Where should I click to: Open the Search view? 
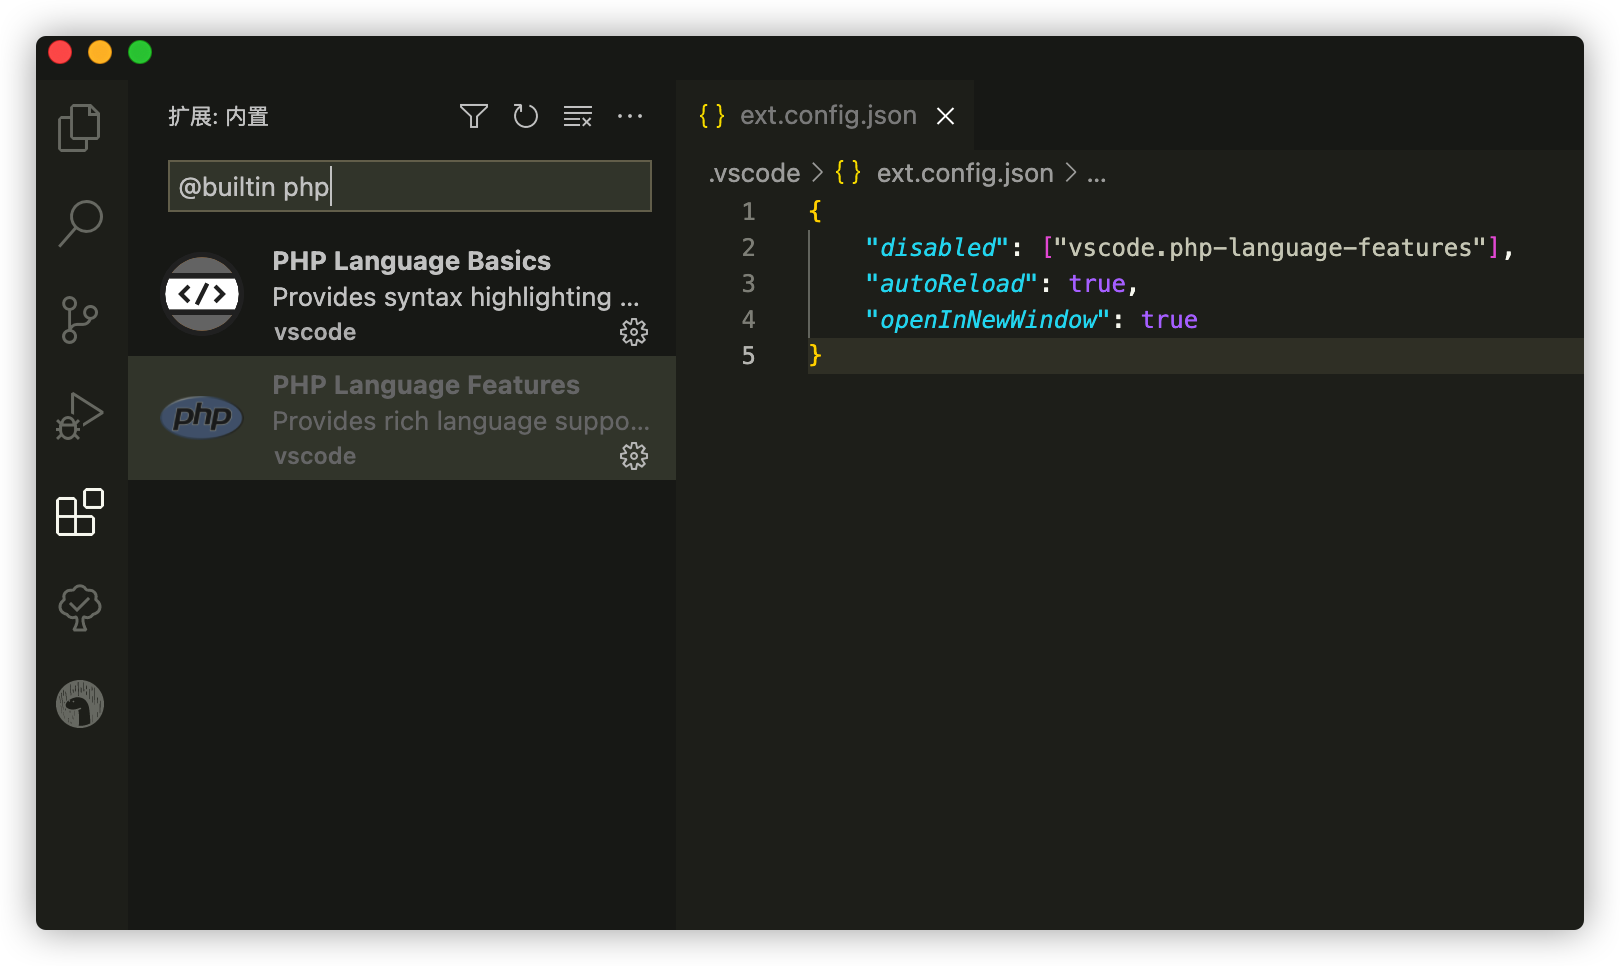[81, 224]
